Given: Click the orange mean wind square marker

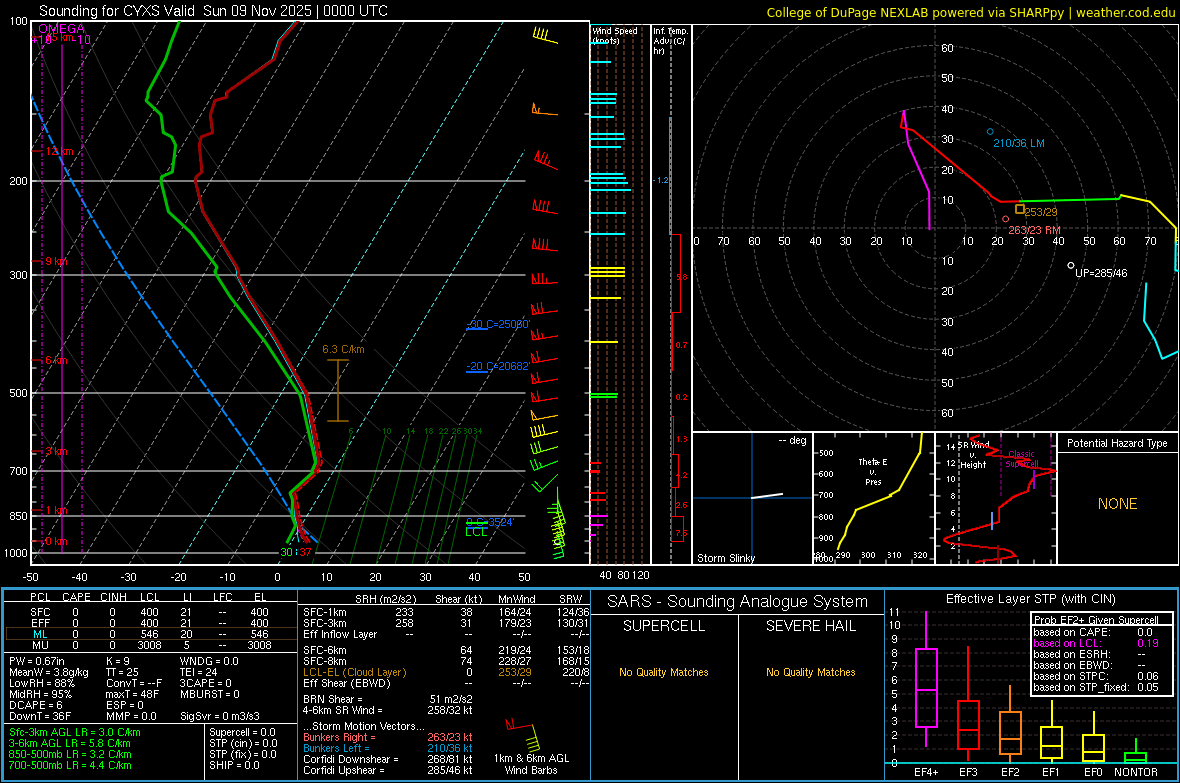Looking at the screenshot, I should pyautogui.click(x=1020, y=209).
